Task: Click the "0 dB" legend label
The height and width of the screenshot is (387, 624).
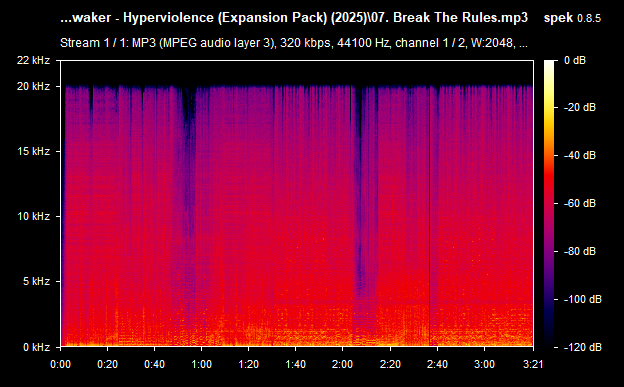Action: (575, 60)
